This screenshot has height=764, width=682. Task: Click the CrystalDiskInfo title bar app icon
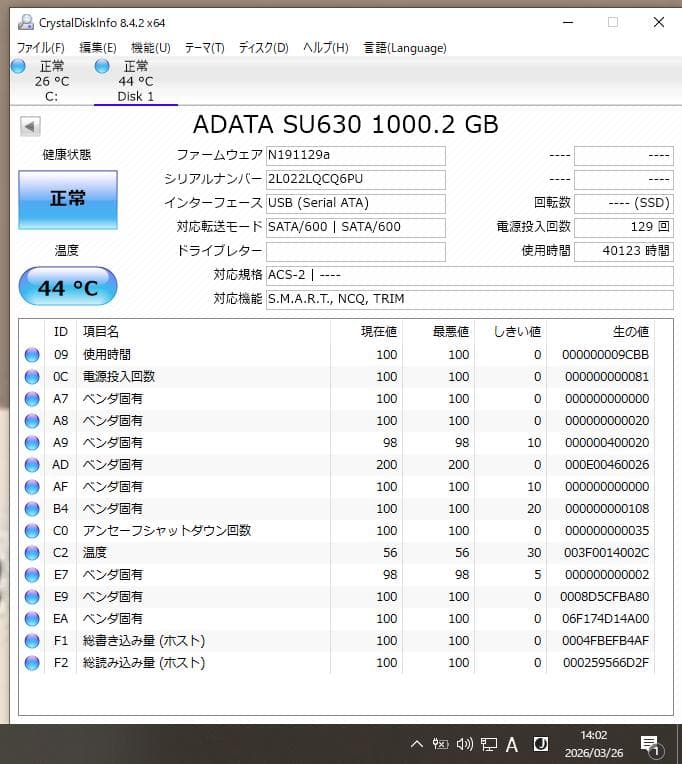click(25, 22)
